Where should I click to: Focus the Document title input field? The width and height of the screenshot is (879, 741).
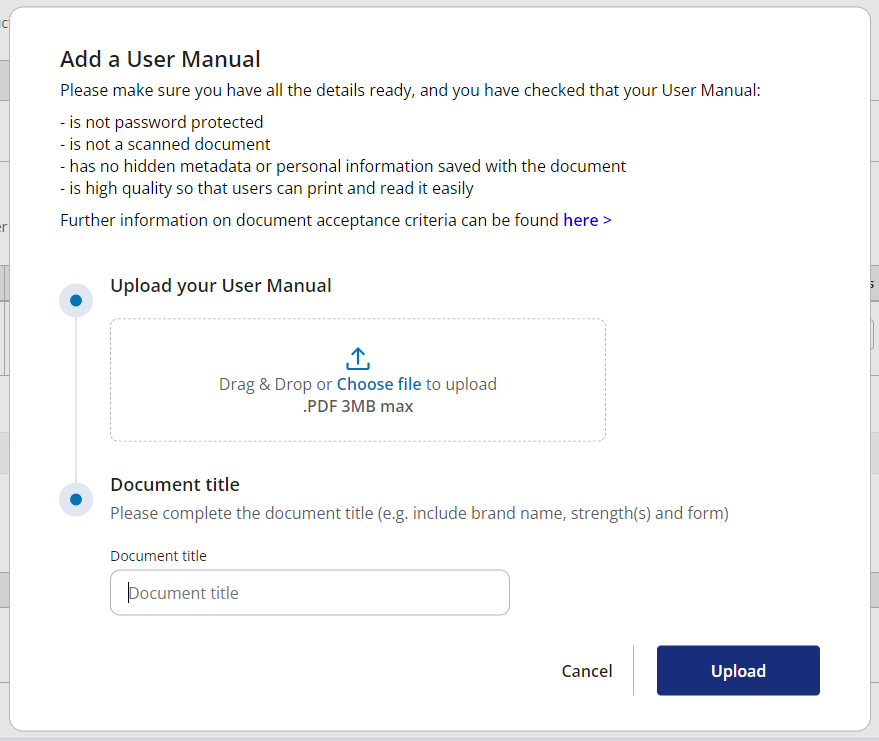coord(310,592)
